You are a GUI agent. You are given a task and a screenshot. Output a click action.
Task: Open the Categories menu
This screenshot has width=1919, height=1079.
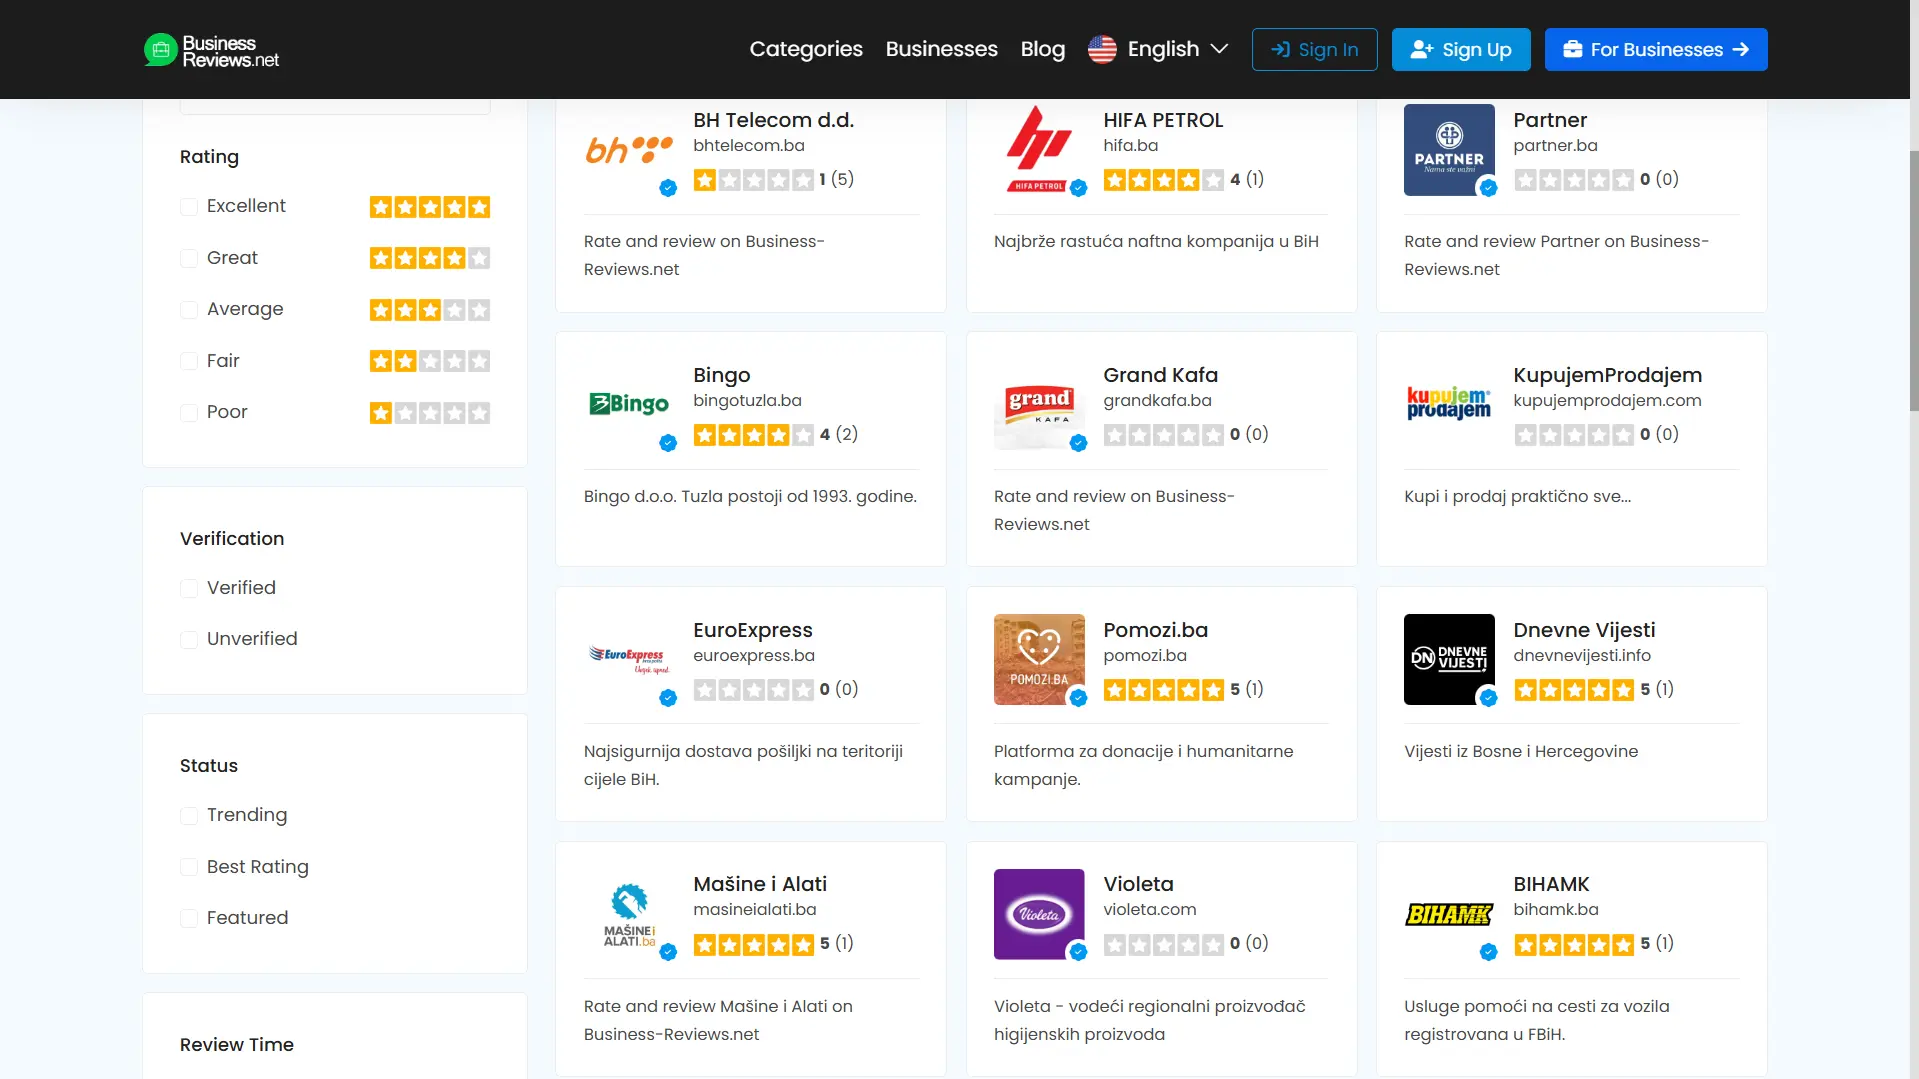point(805,49)
